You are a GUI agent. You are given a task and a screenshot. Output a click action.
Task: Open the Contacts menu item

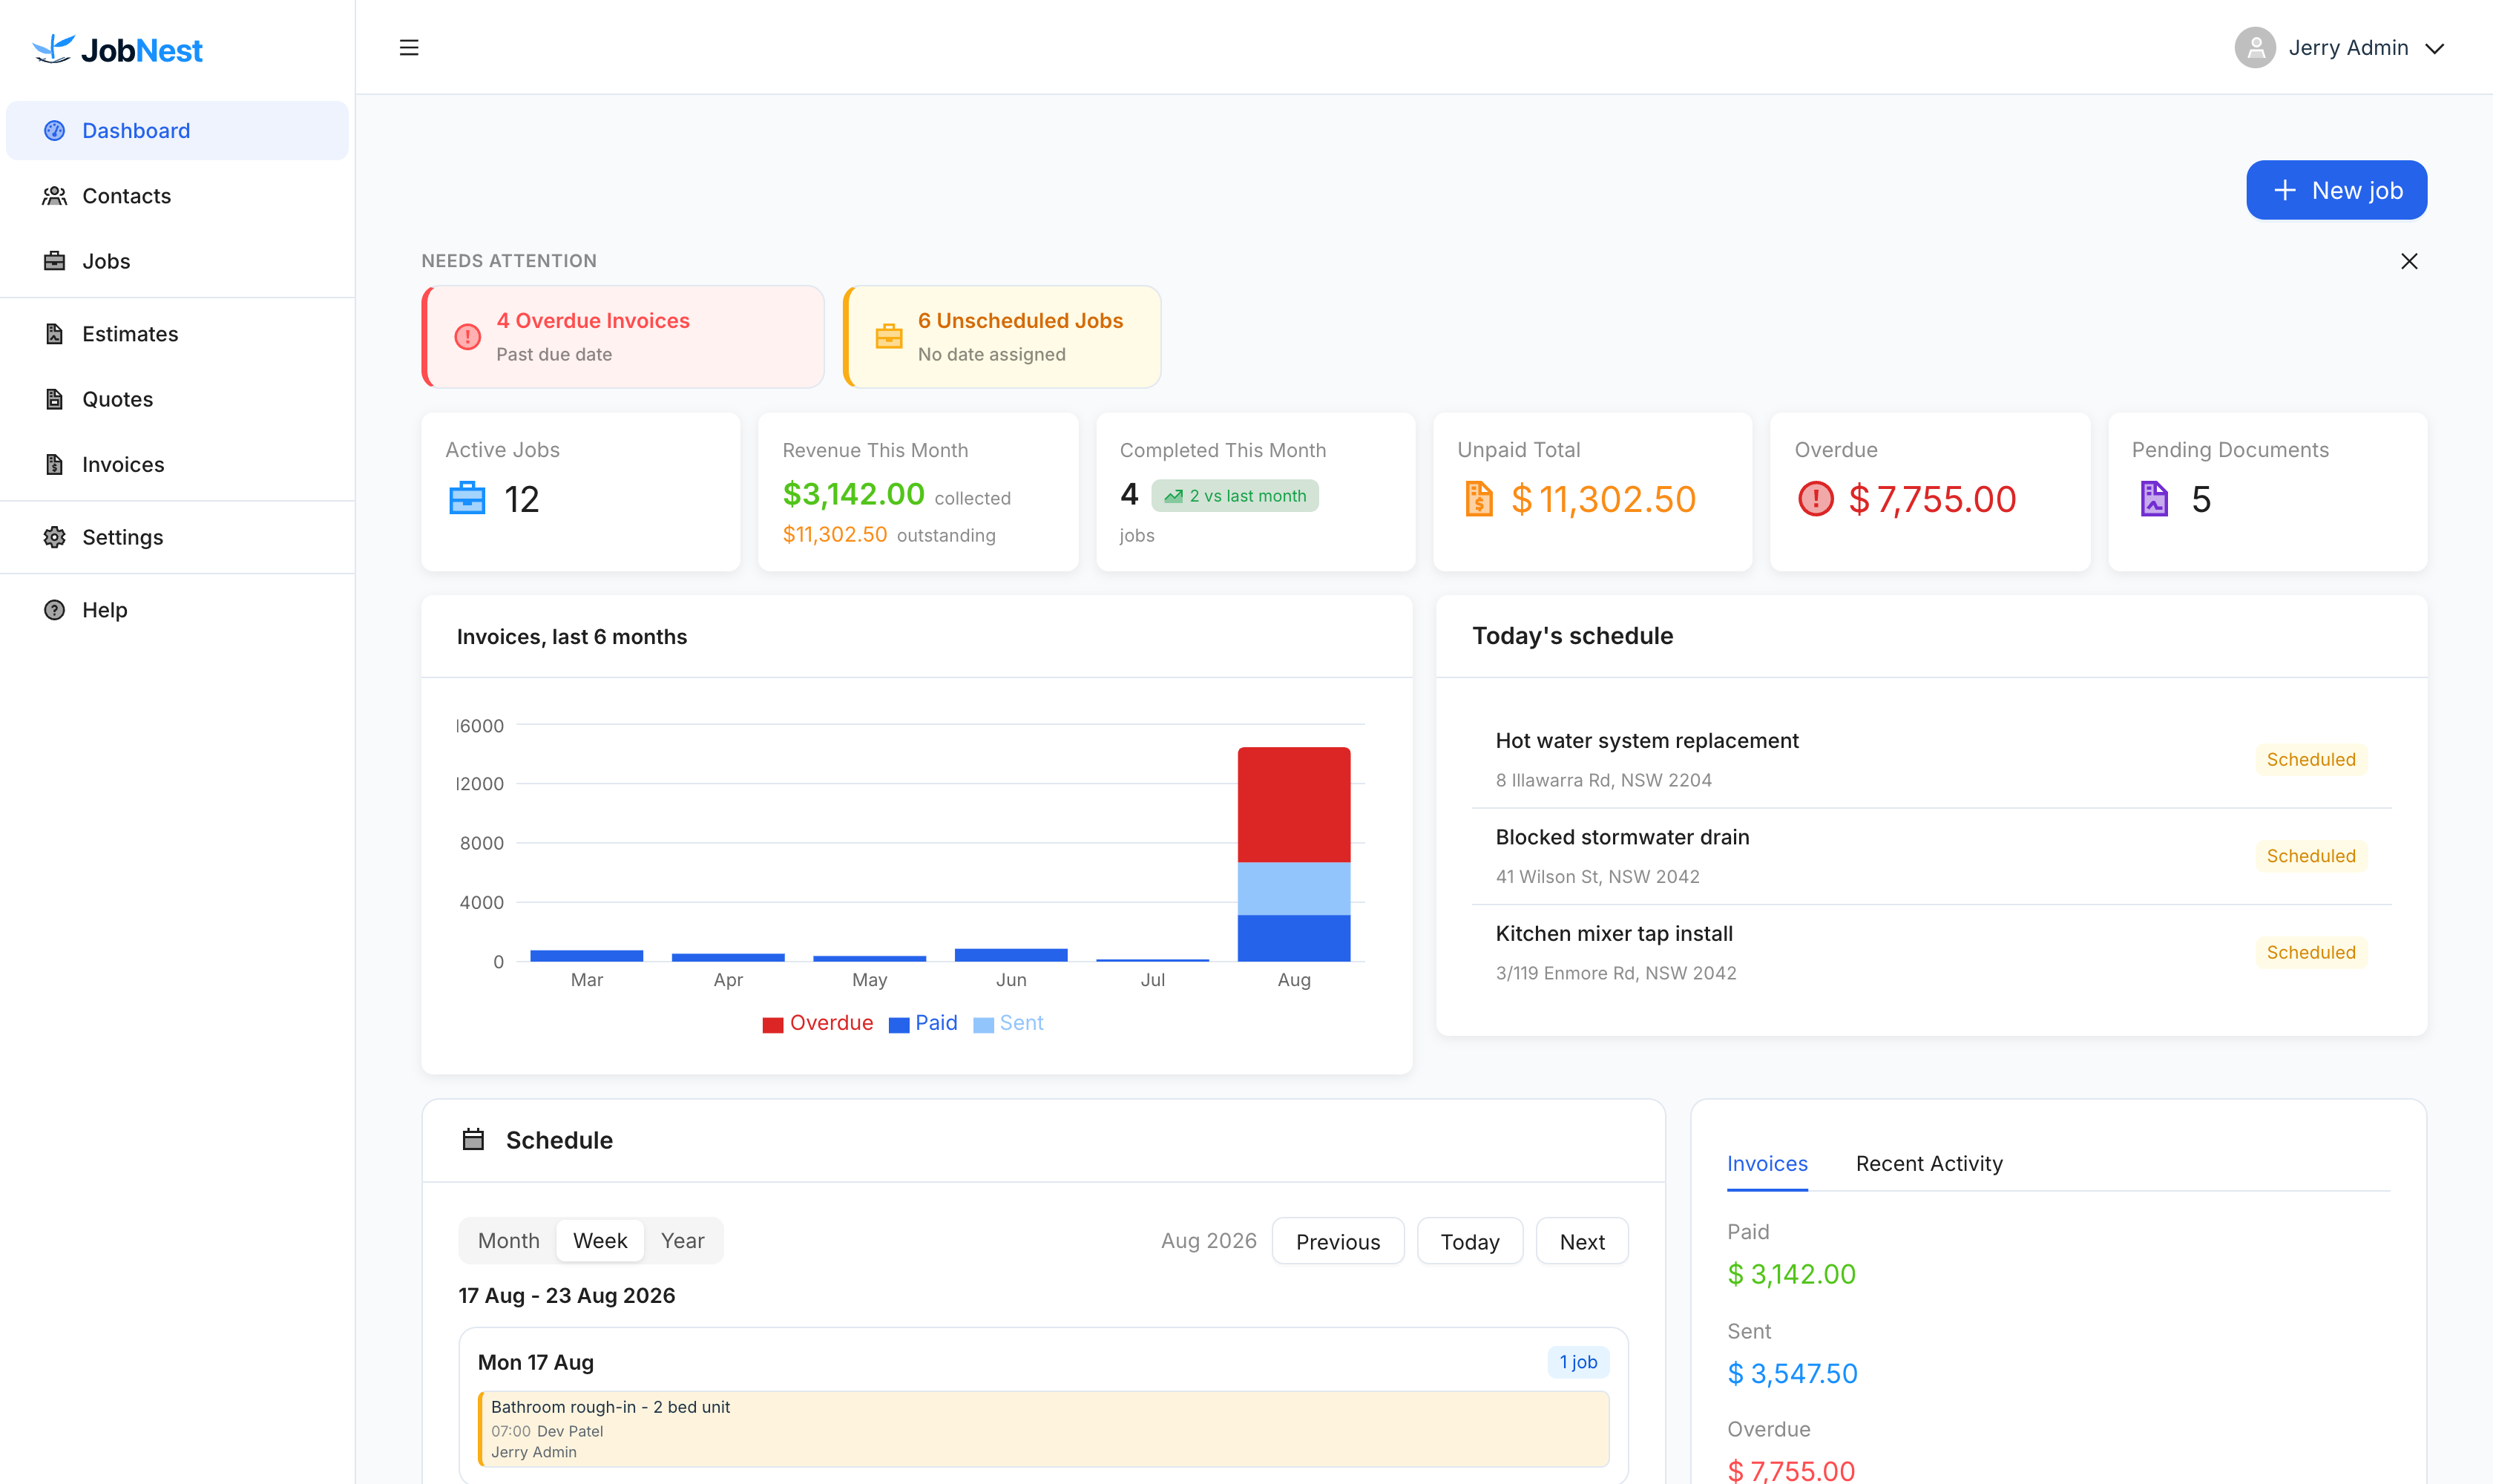click(177, 195)
